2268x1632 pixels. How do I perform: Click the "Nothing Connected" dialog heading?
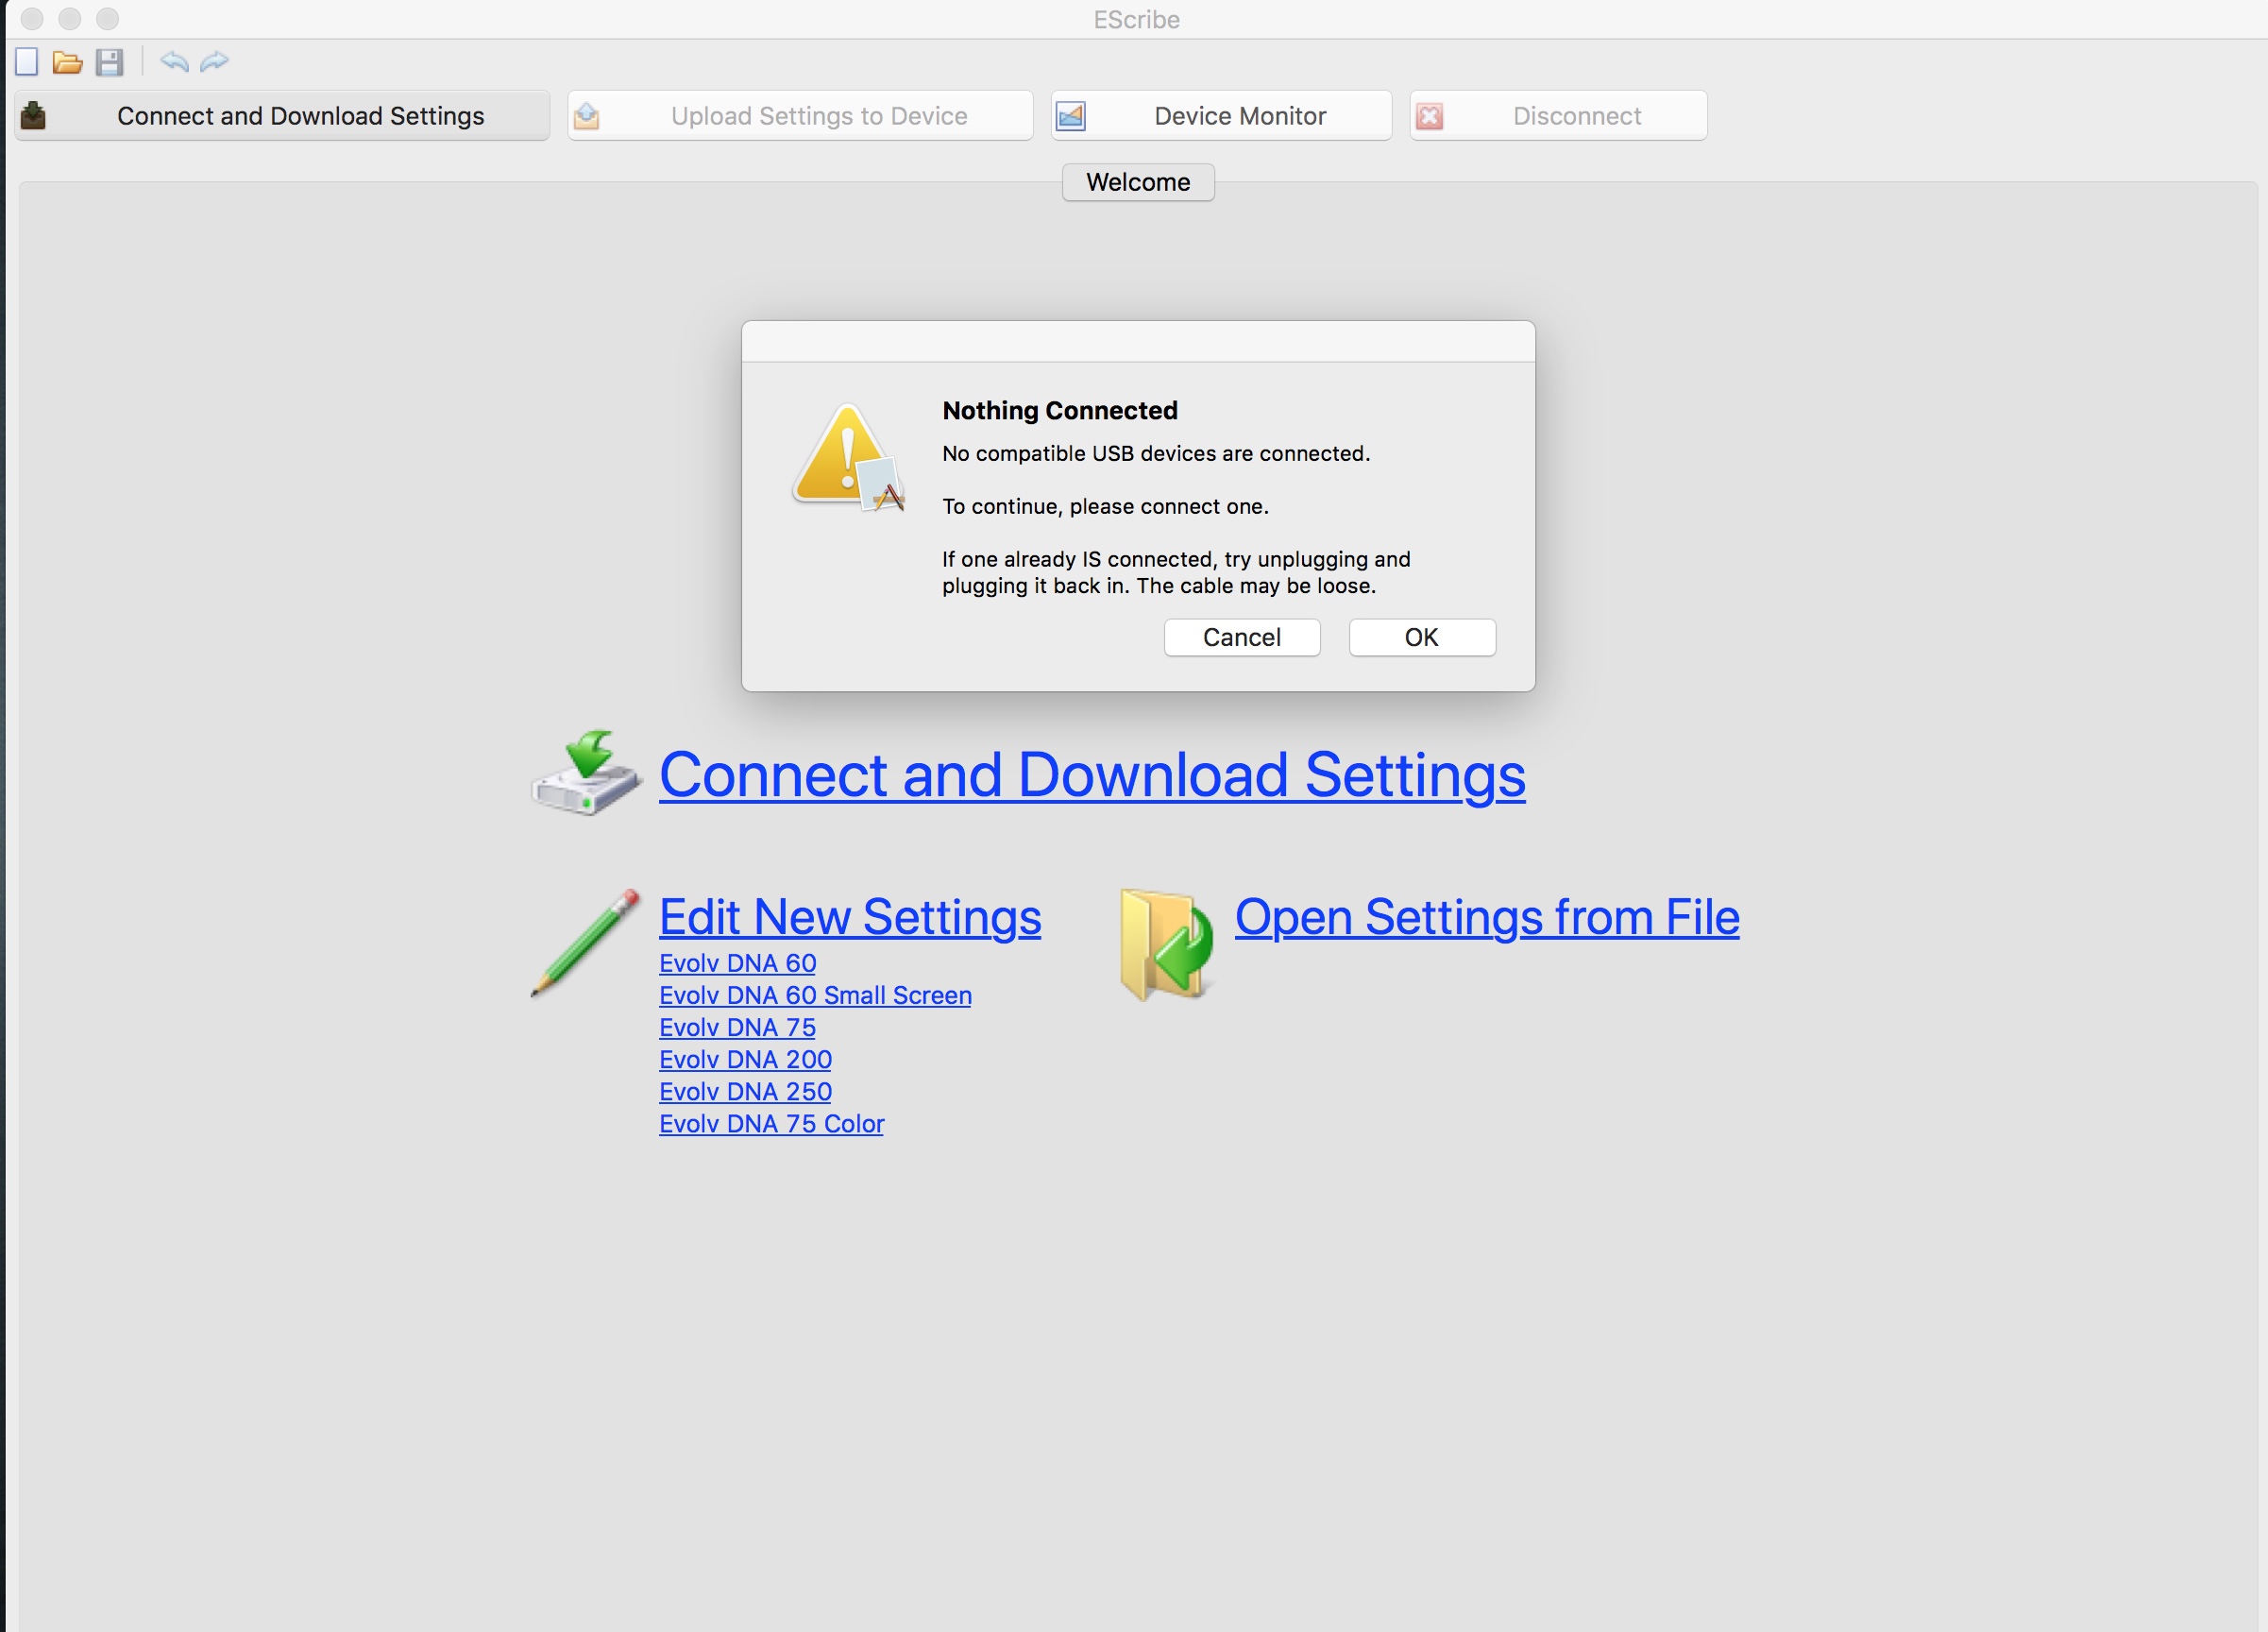pos(1060,411)
